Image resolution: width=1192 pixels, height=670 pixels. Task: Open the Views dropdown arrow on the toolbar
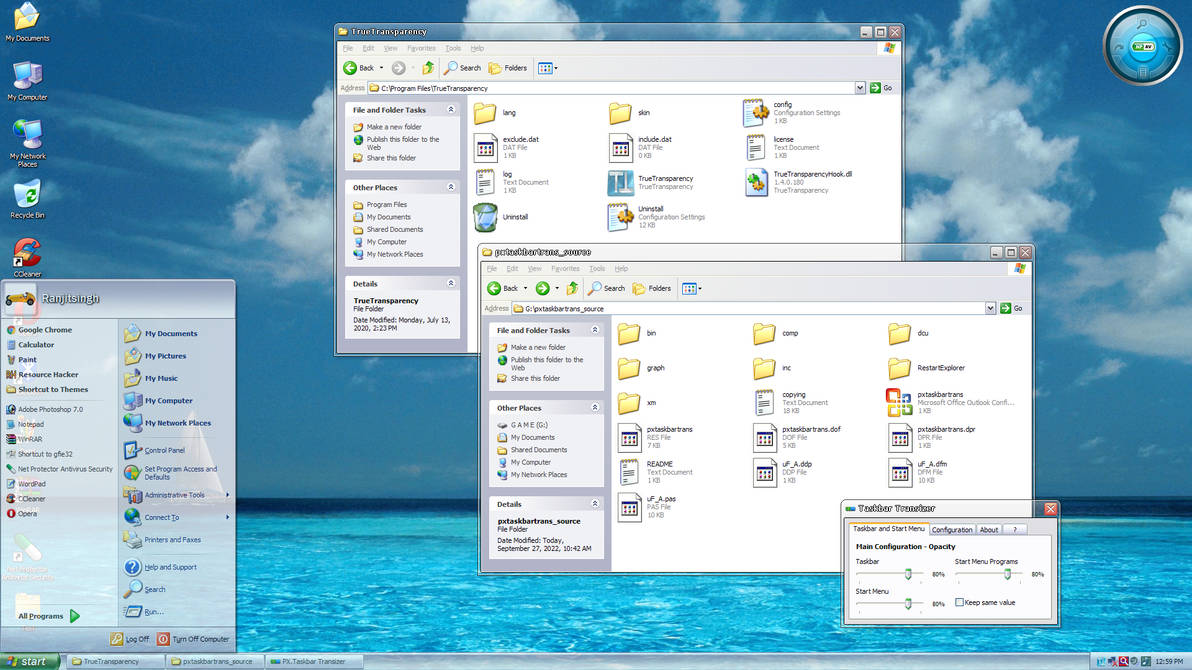556,68
